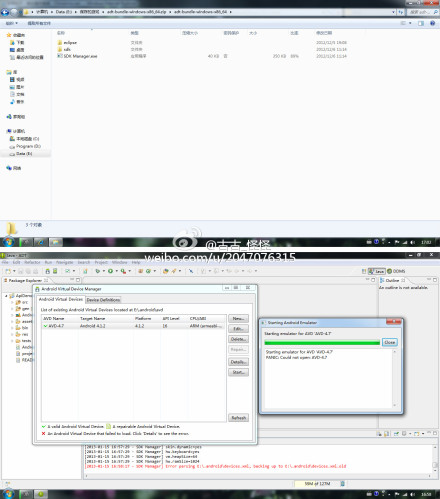This screenshot has height=499, width=440.
Task: Open the eclipse folder in Explorer
Action: click(x=67, y=43)
